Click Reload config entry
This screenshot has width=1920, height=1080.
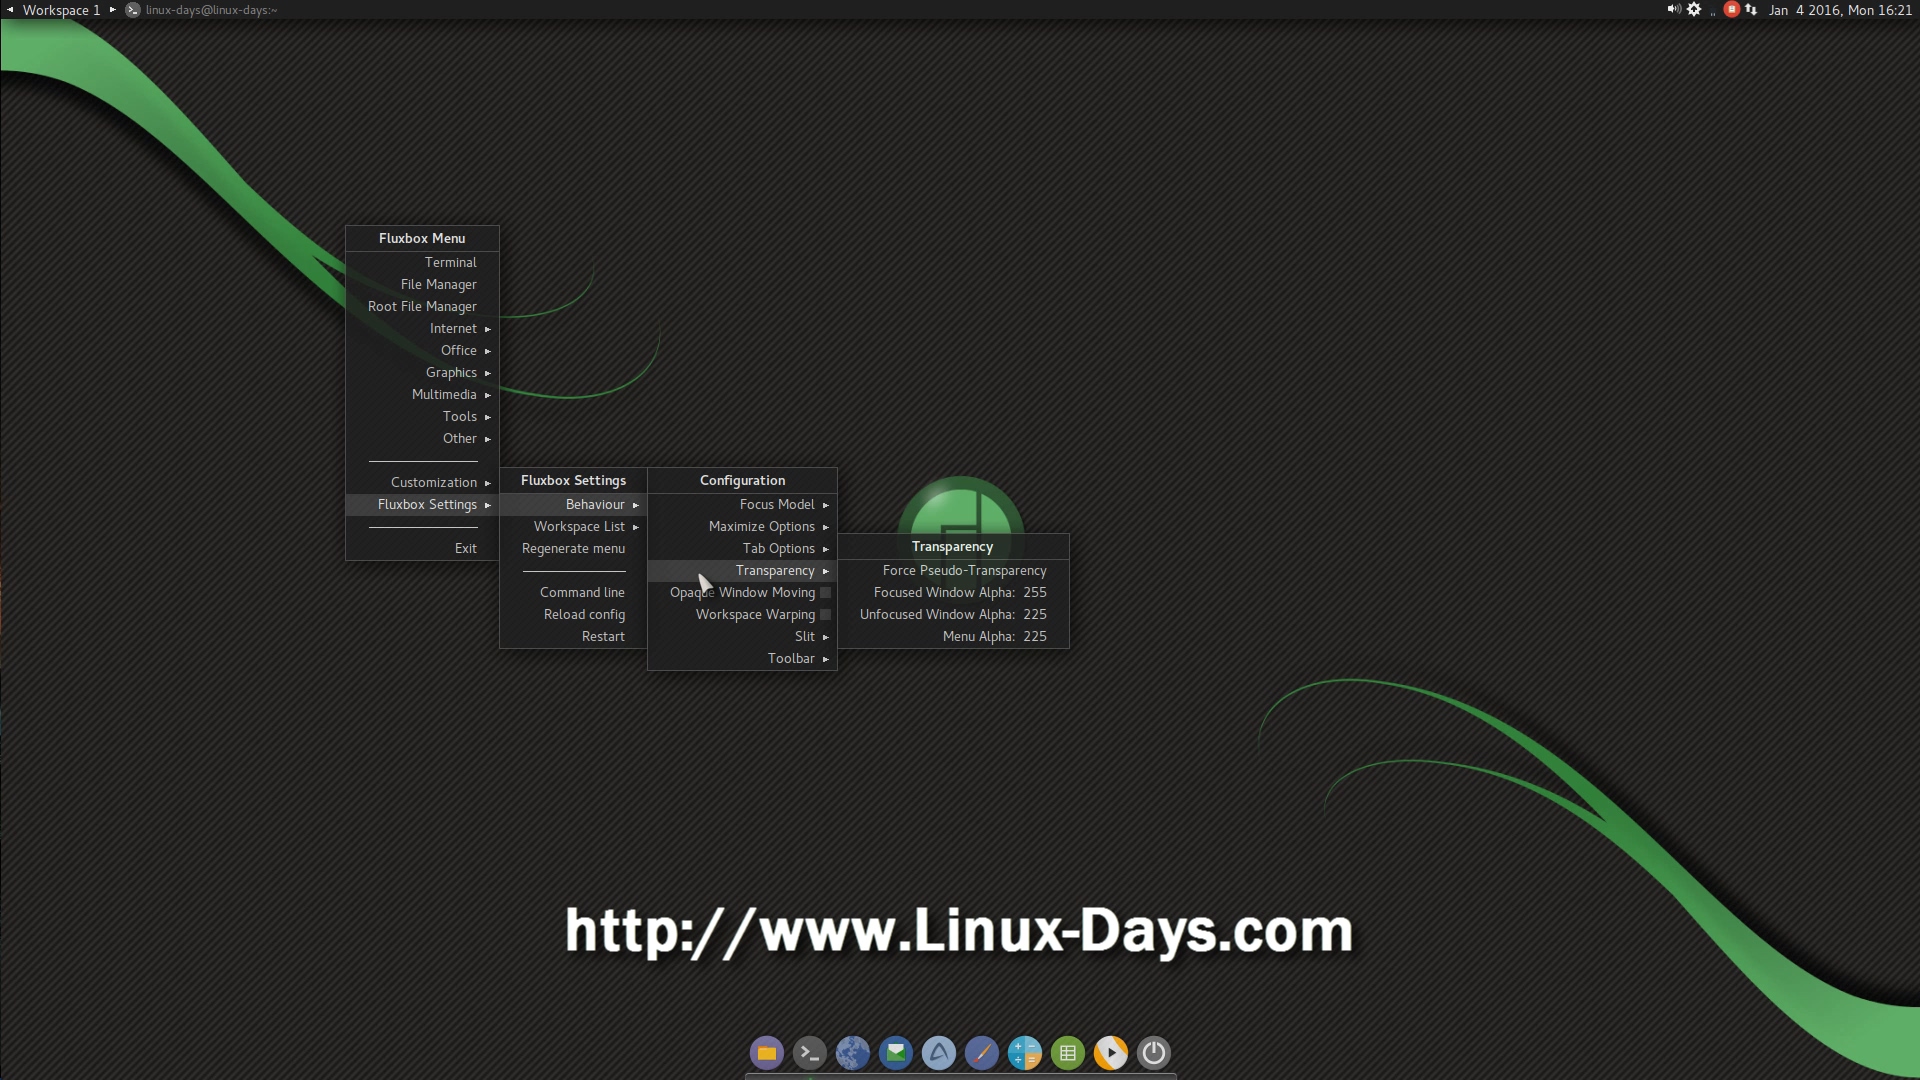tap(573, 614)
